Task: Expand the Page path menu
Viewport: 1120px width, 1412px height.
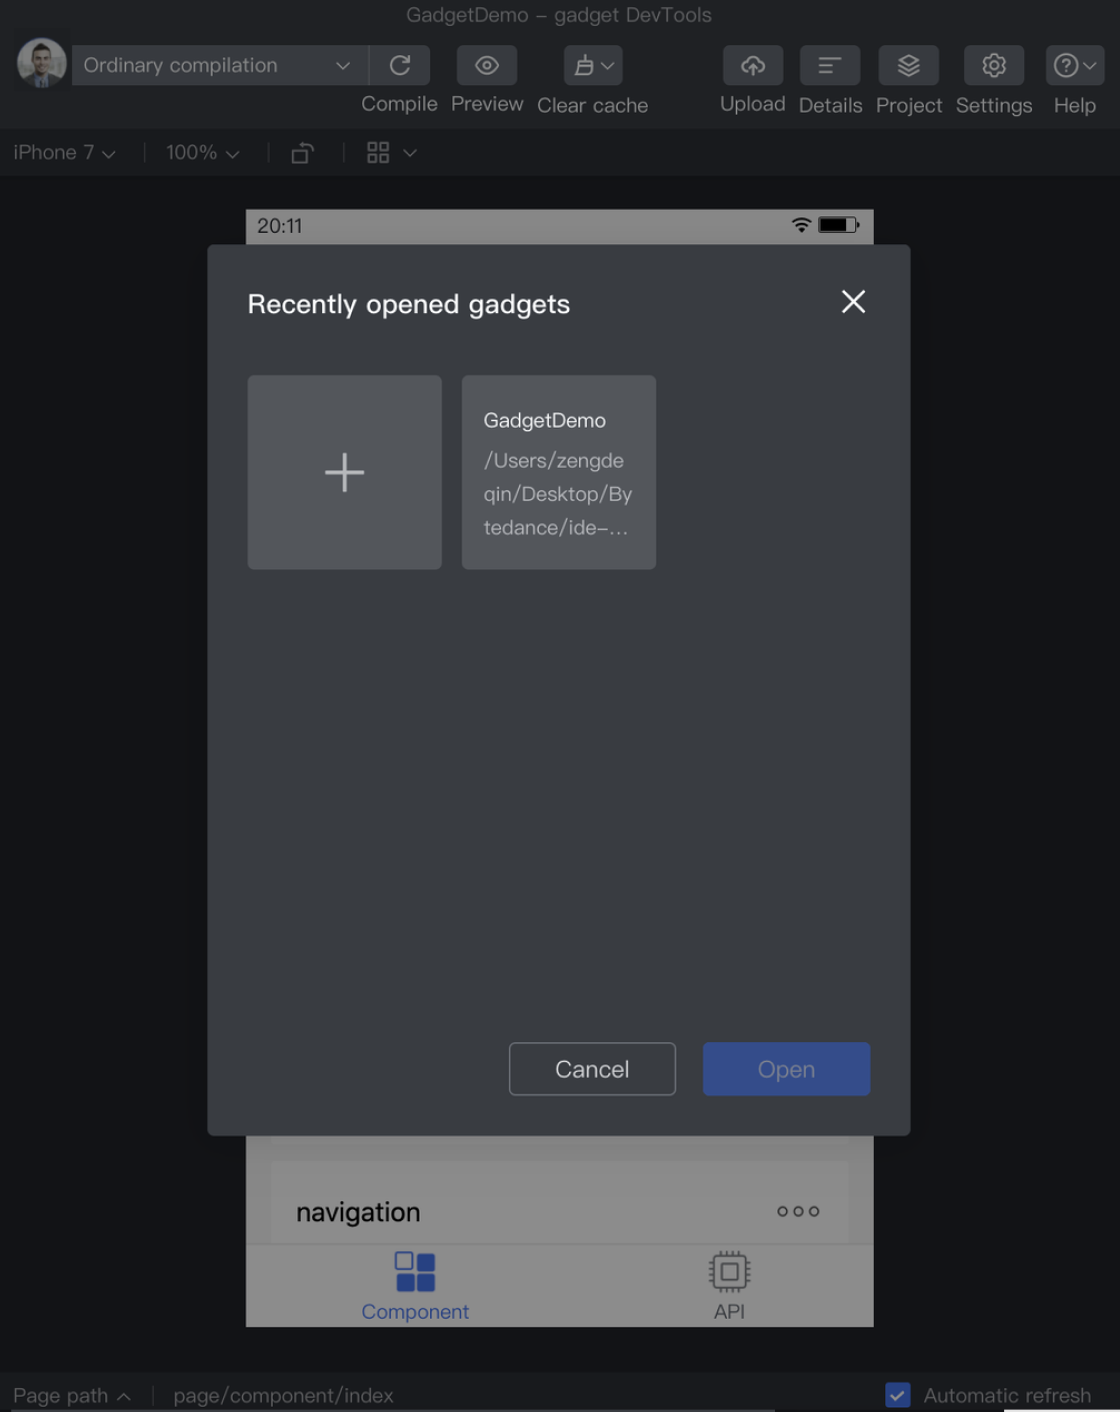Action: click(72, 1395)
